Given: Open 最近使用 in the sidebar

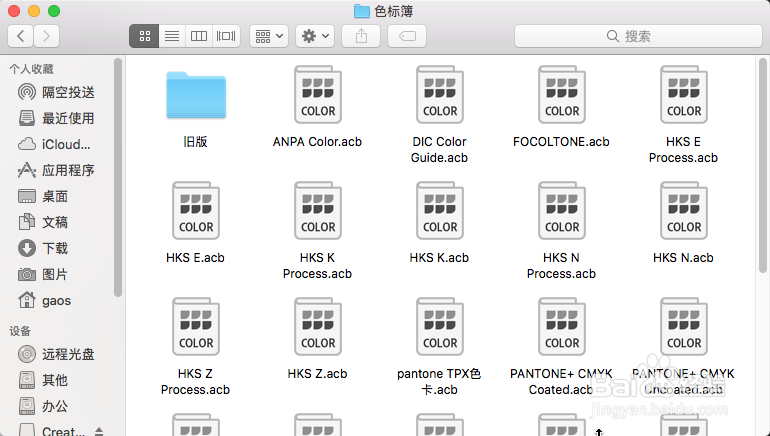Looking at the screenshot, I should (x=56, y=118).
